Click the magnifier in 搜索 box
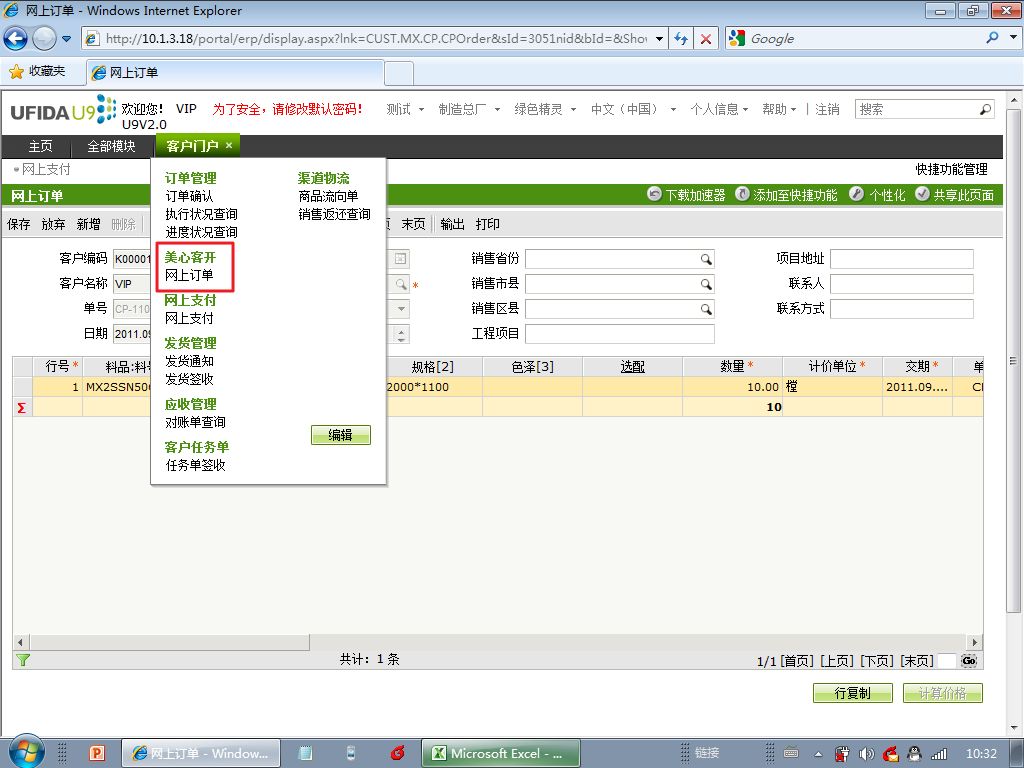 tap(985, 109)
